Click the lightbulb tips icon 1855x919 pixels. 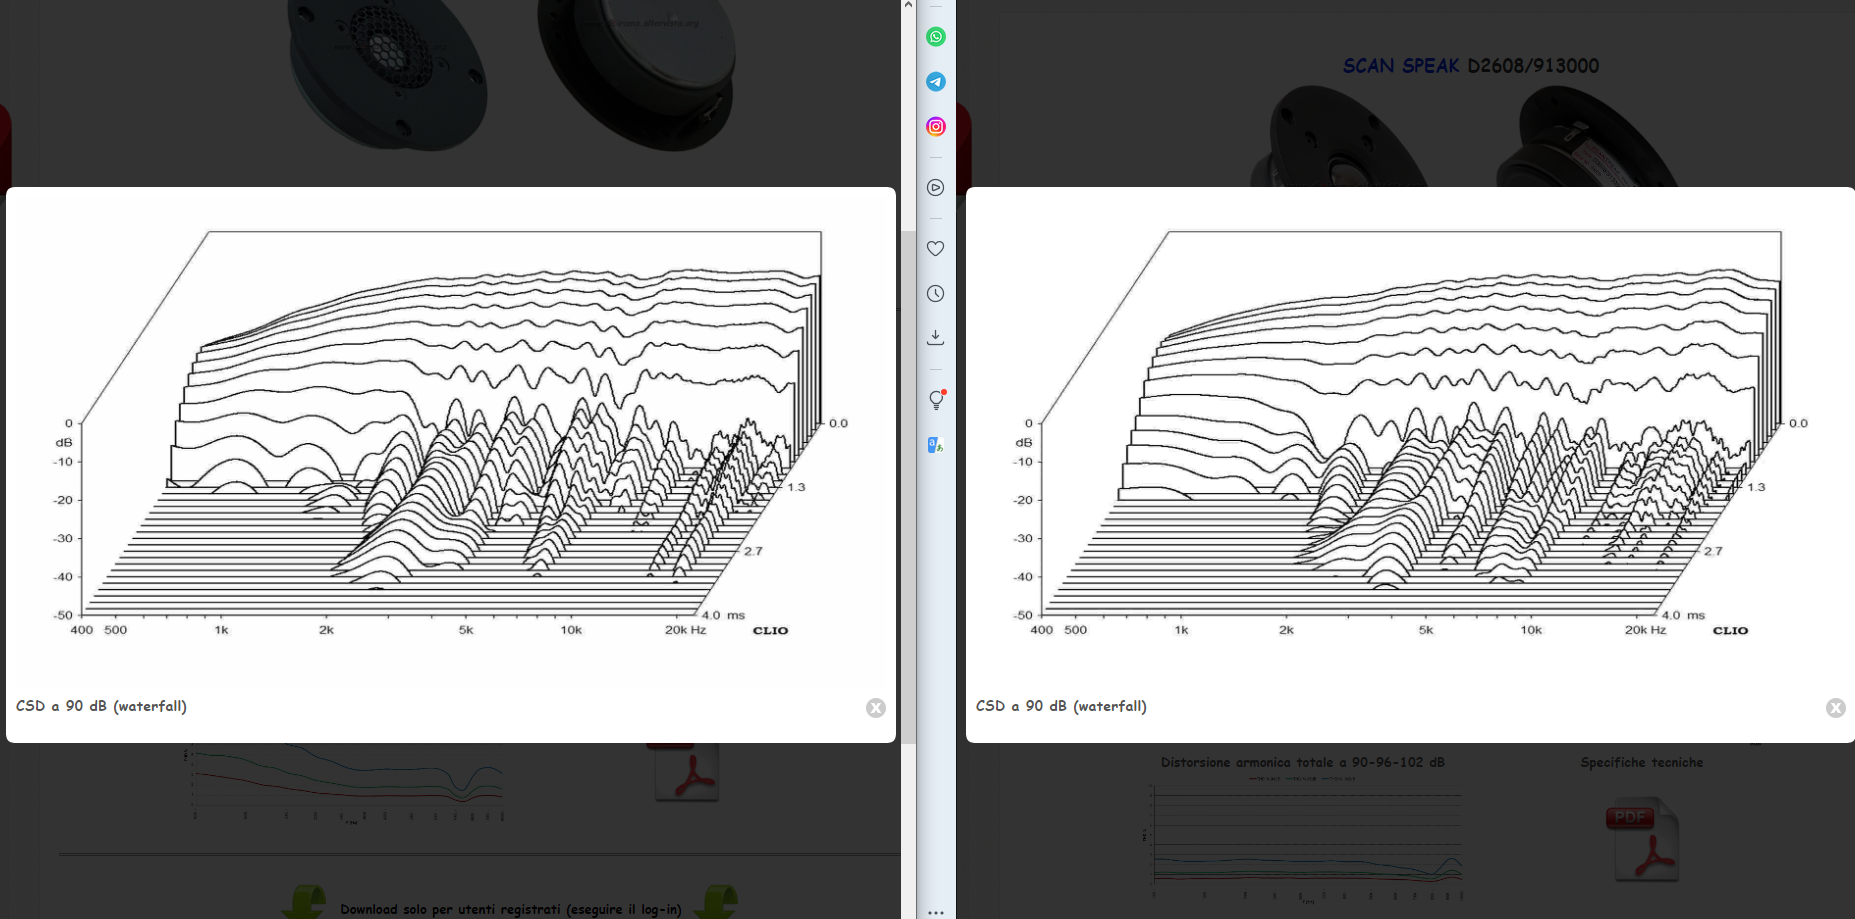(936, 400)
